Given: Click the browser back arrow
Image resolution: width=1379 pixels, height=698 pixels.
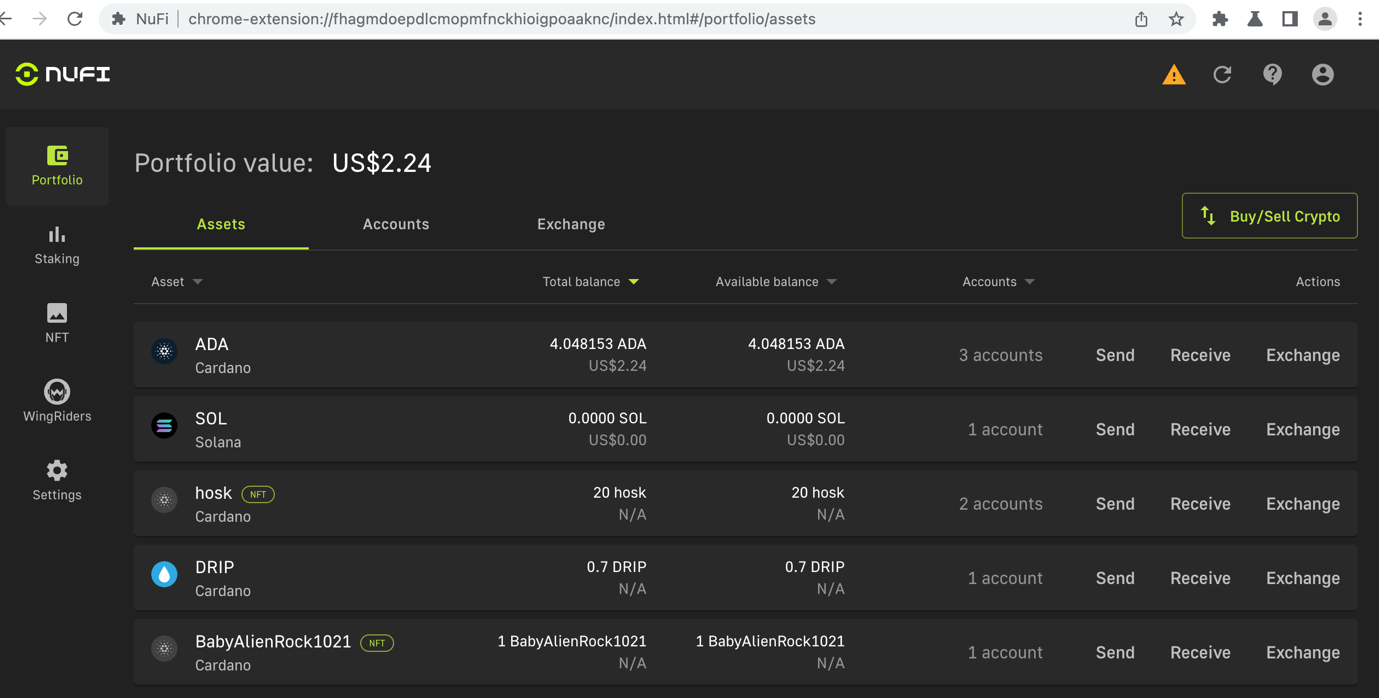Looking at the screenshot, I should pos(7,19).
